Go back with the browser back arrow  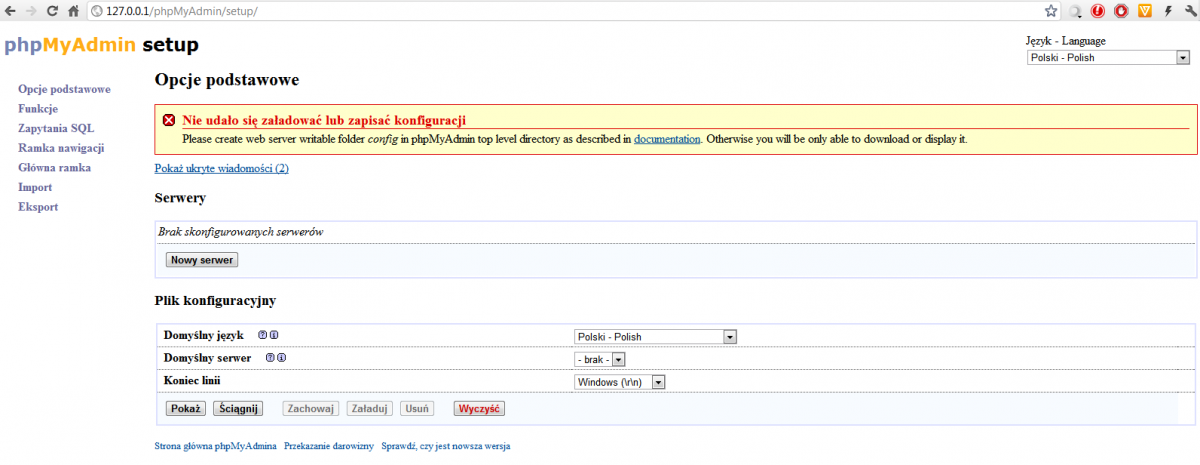(x=10, y=11)
